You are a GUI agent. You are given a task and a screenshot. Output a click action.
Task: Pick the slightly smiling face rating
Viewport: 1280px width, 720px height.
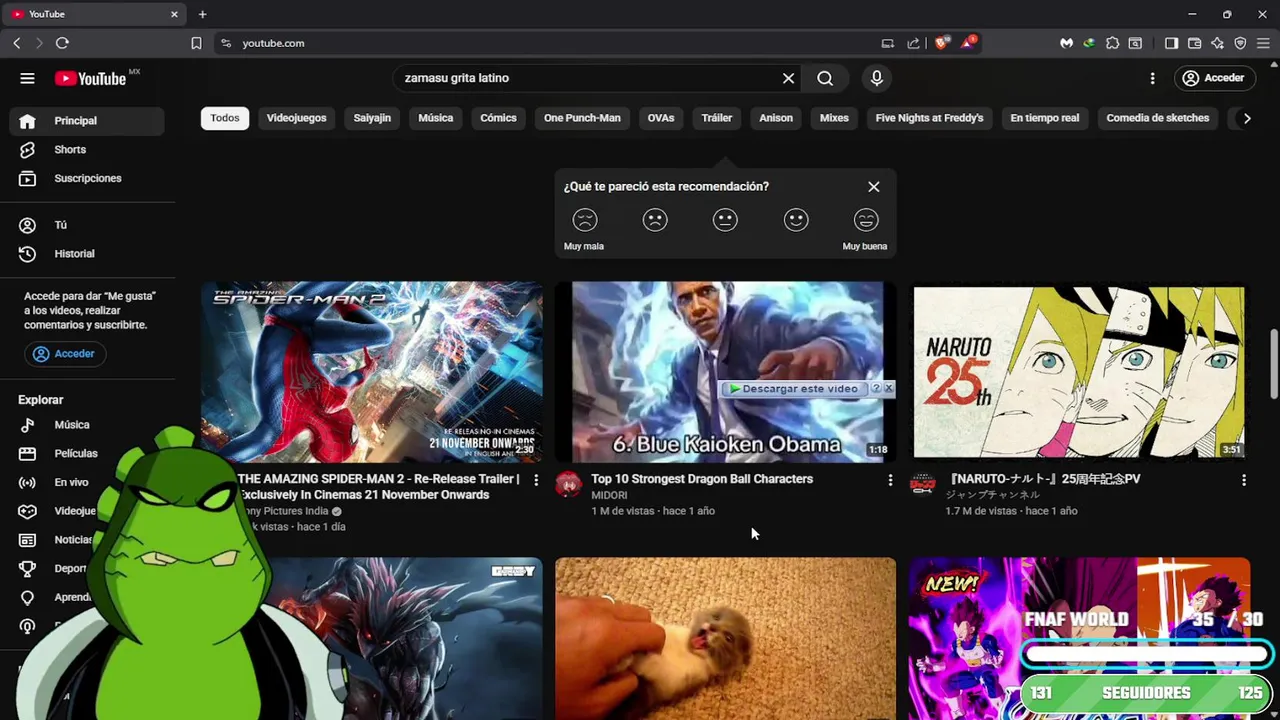[x=796, y=220]
